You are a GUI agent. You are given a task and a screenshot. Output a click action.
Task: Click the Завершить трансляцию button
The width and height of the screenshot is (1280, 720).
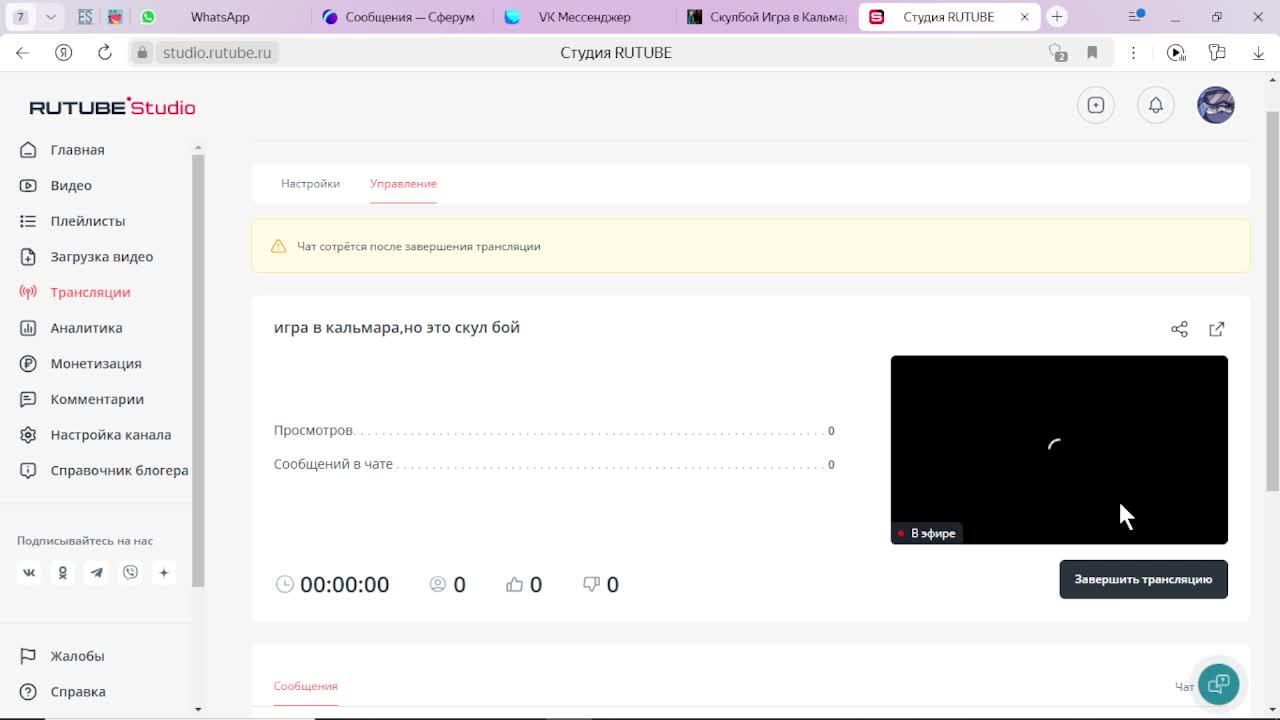(x=1143, y=580)
